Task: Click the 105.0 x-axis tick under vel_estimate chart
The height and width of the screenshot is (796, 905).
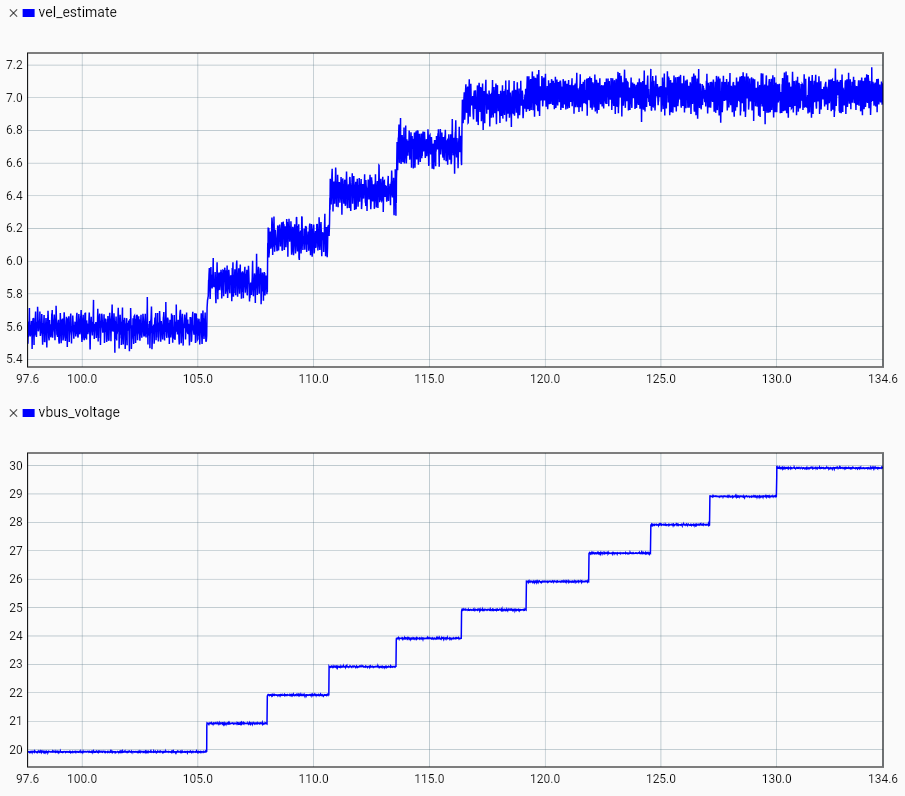Action: [197, 379]
